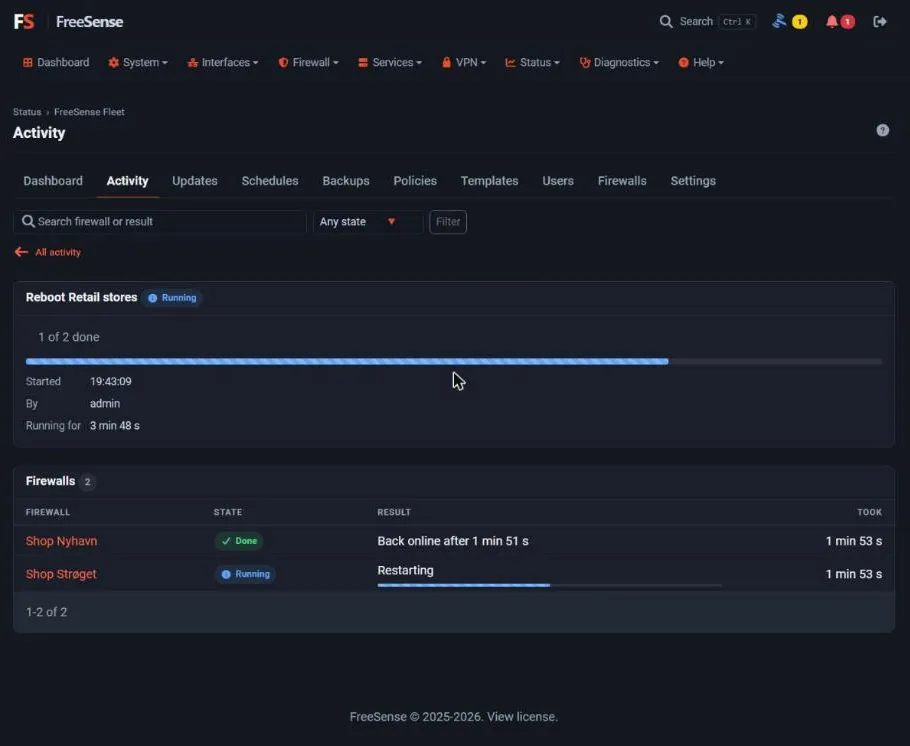
Task: Expand the Diagnostics menu
Action: tap(619, 63)
